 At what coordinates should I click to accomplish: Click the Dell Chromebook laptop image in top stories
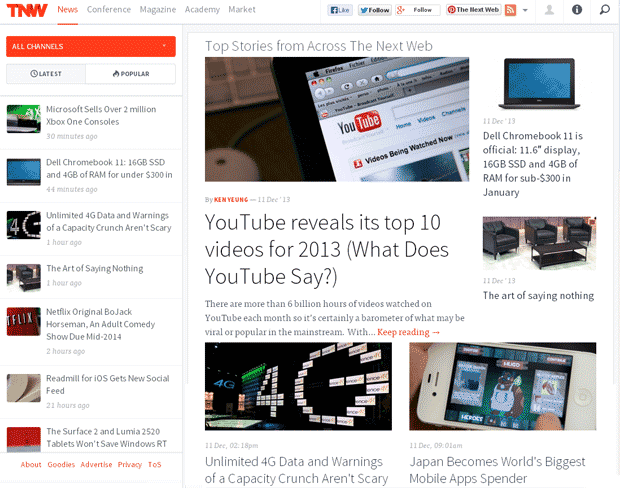pos(539,84)
